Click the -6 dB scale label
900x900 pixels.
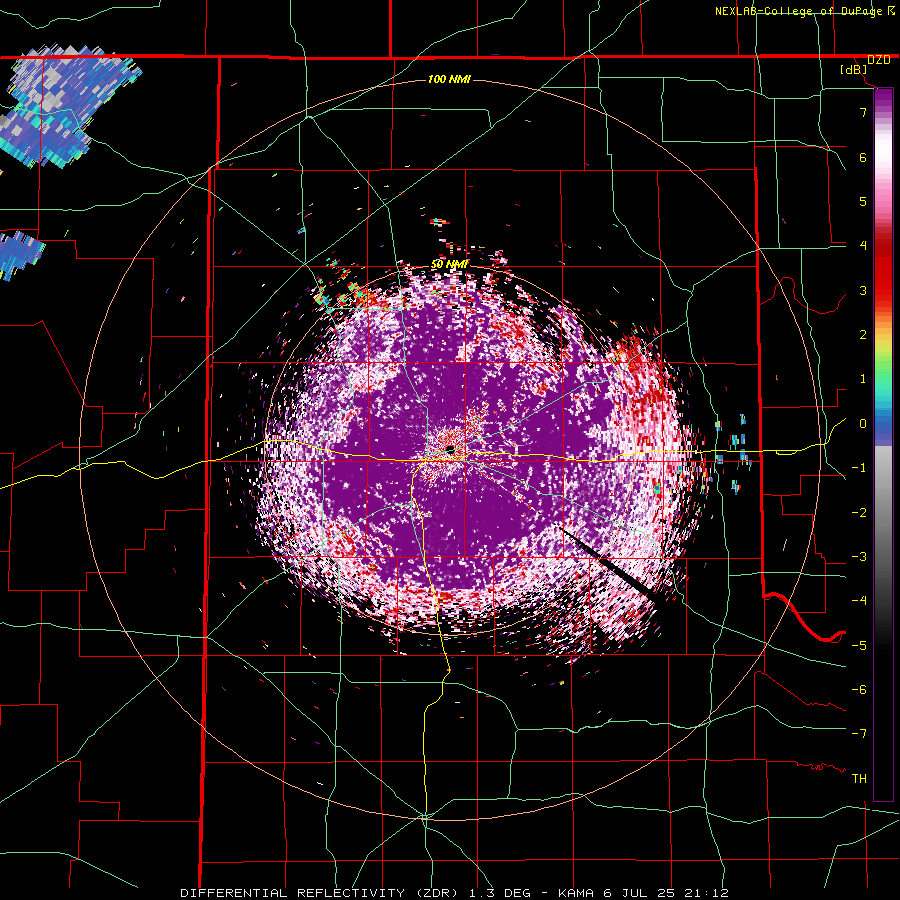click(x=859, y=690)
